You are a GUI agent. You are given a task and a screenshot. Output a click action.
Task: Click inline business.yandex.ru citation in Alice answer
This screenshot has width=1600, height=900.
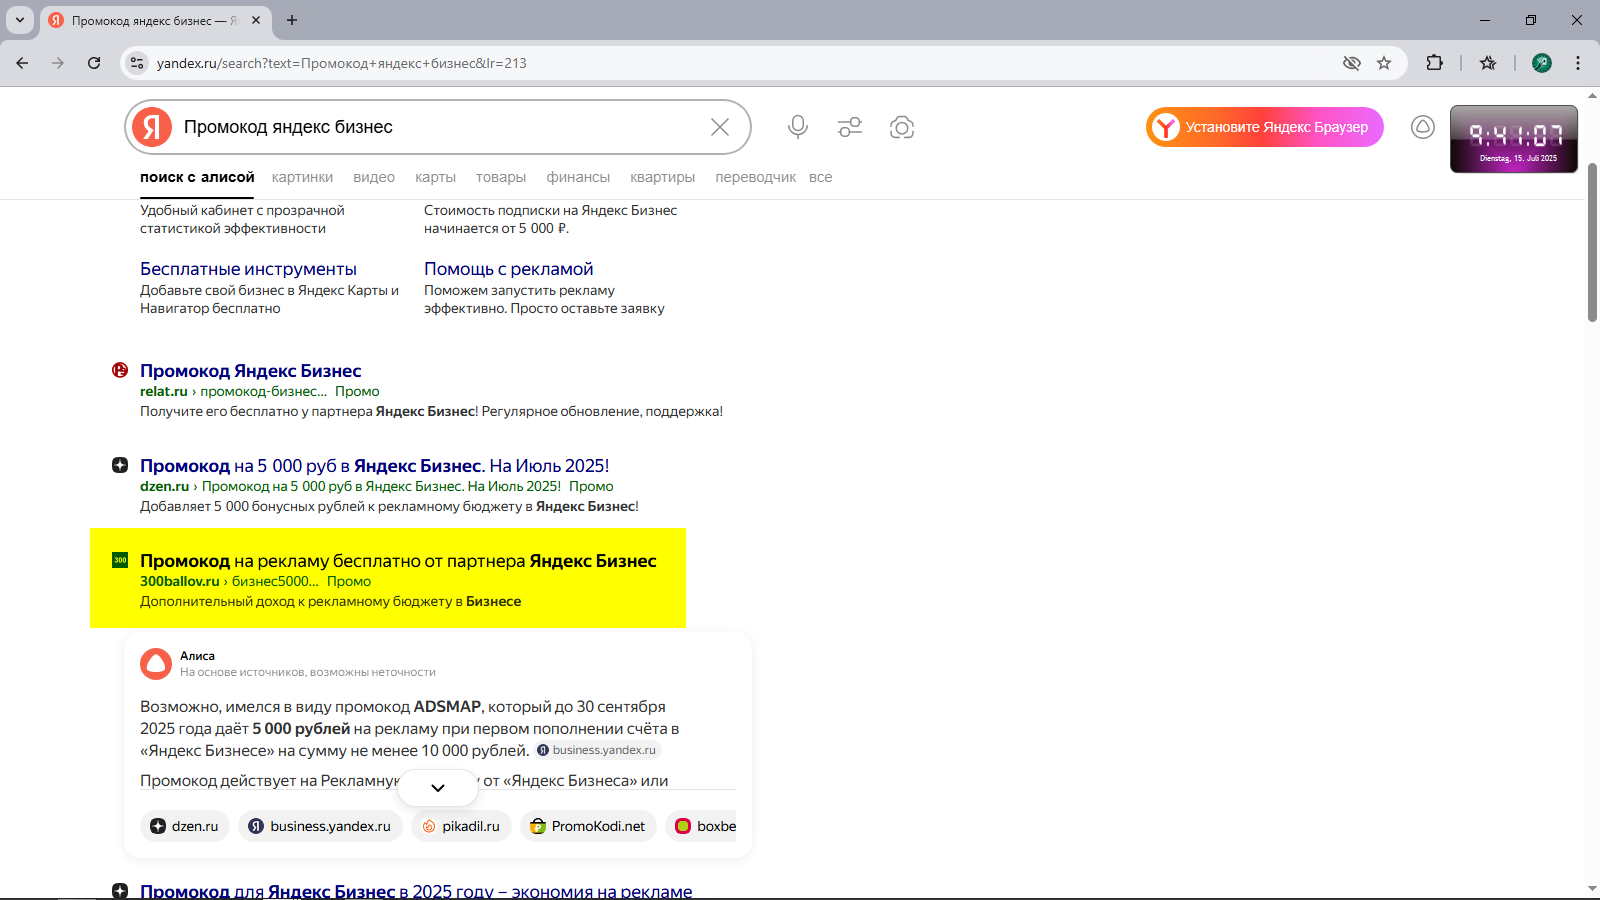pyautogui.click(x=597, y=750)
